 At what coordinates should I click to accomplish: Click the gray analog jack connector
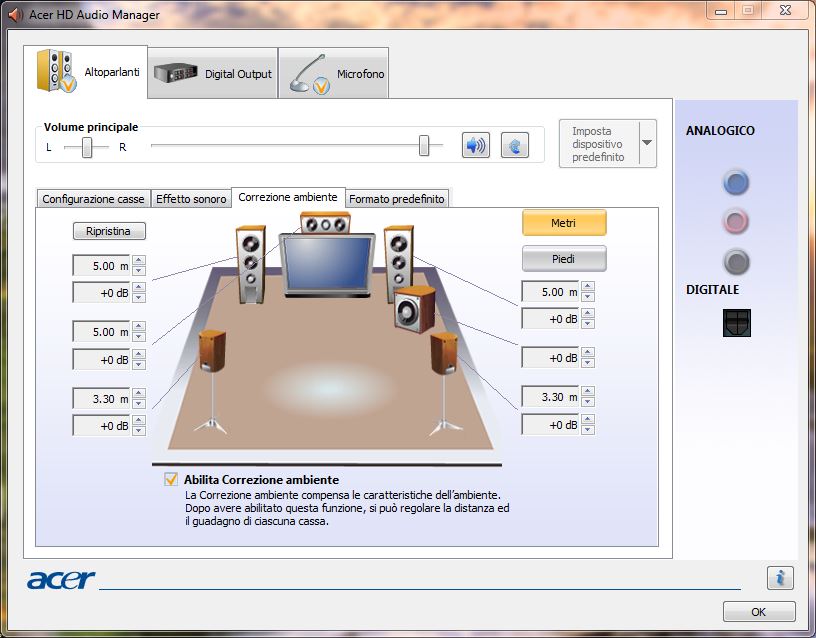(736, 262)
